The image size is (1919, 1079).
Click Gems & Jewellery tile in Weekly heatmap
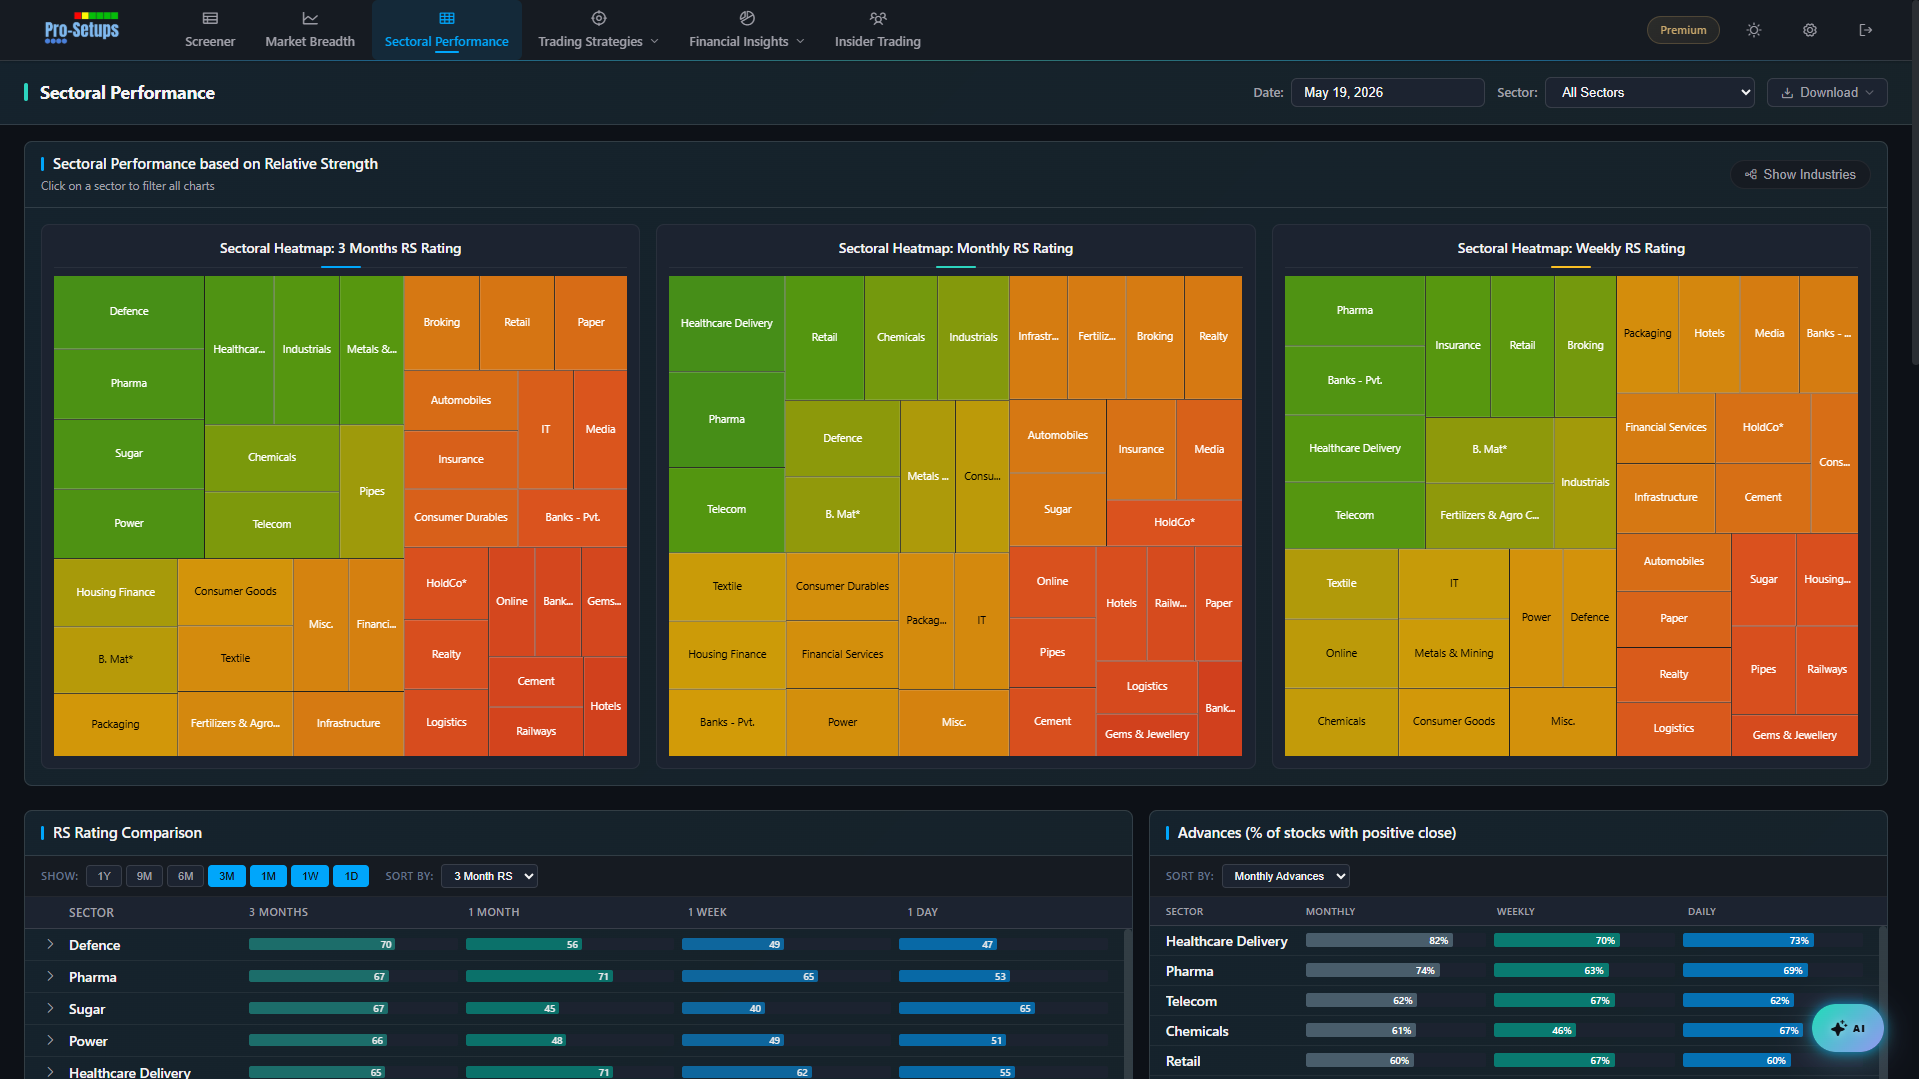pos(1794,735)
